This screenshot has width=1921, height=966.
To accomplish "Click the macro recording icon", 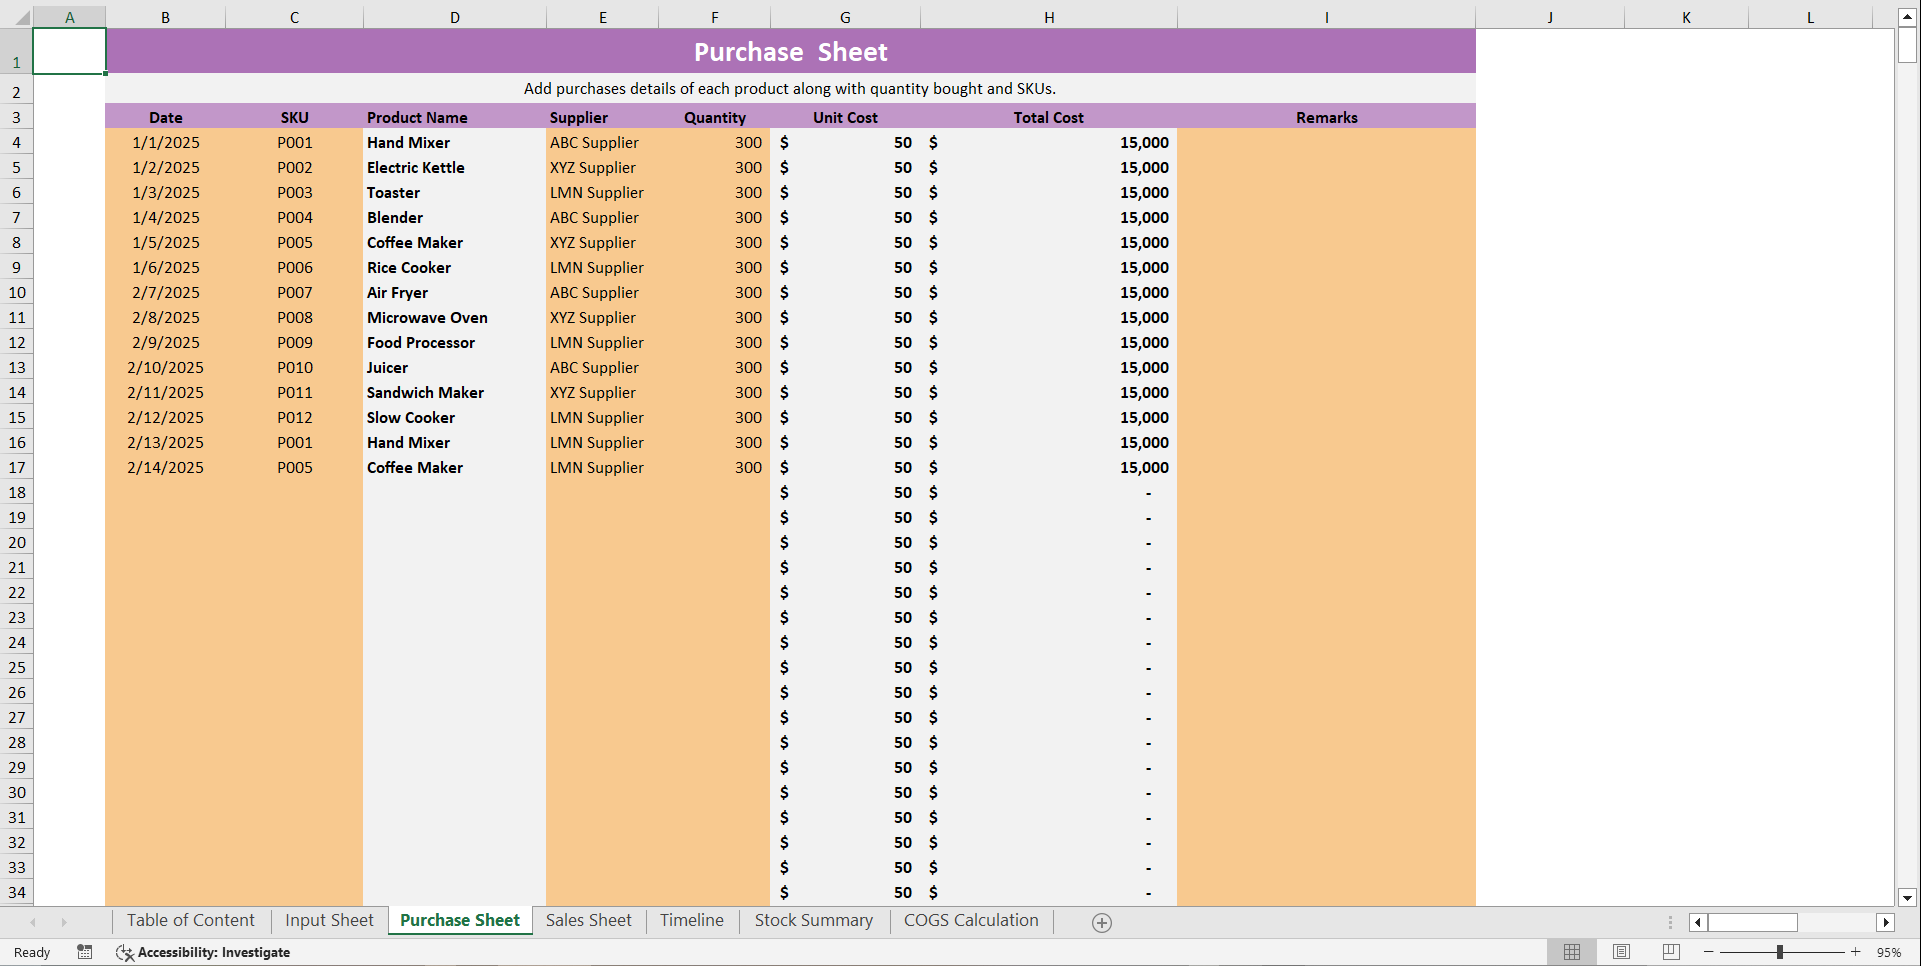I will [x=85, y=952].
